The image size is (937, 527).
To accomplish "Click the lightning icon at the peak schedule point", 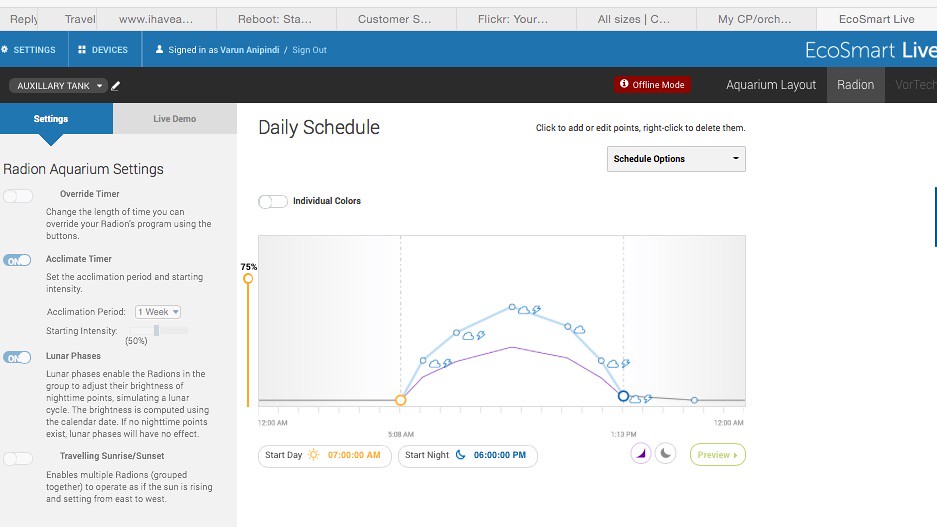I will 537,310.
